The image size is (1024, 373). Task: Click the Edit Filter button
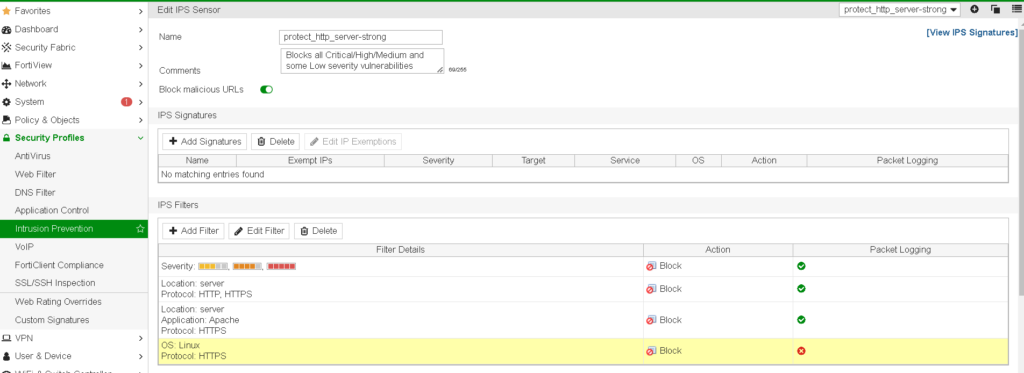(259, 231)
